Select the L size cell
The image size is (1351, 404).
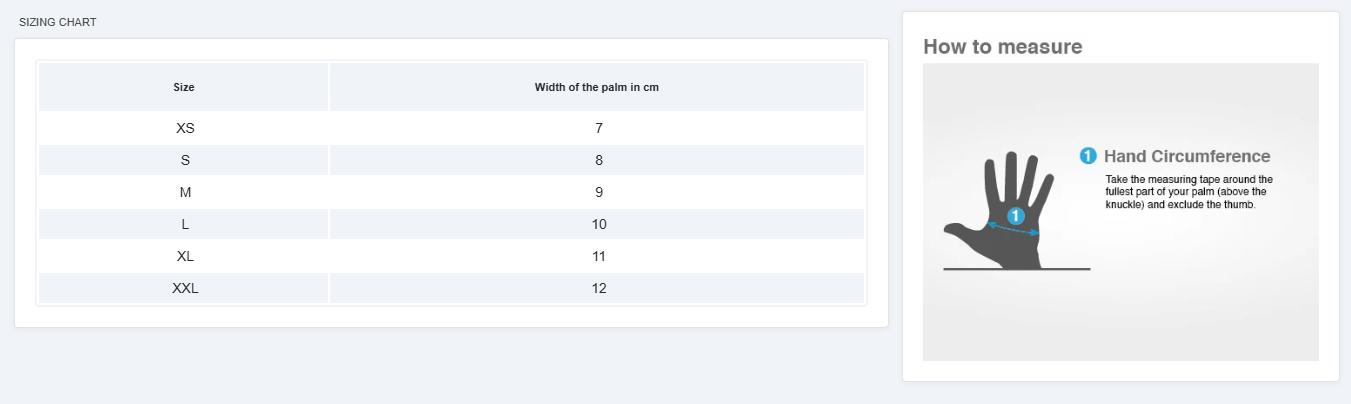pyautogui.click(x=185, y=224)
